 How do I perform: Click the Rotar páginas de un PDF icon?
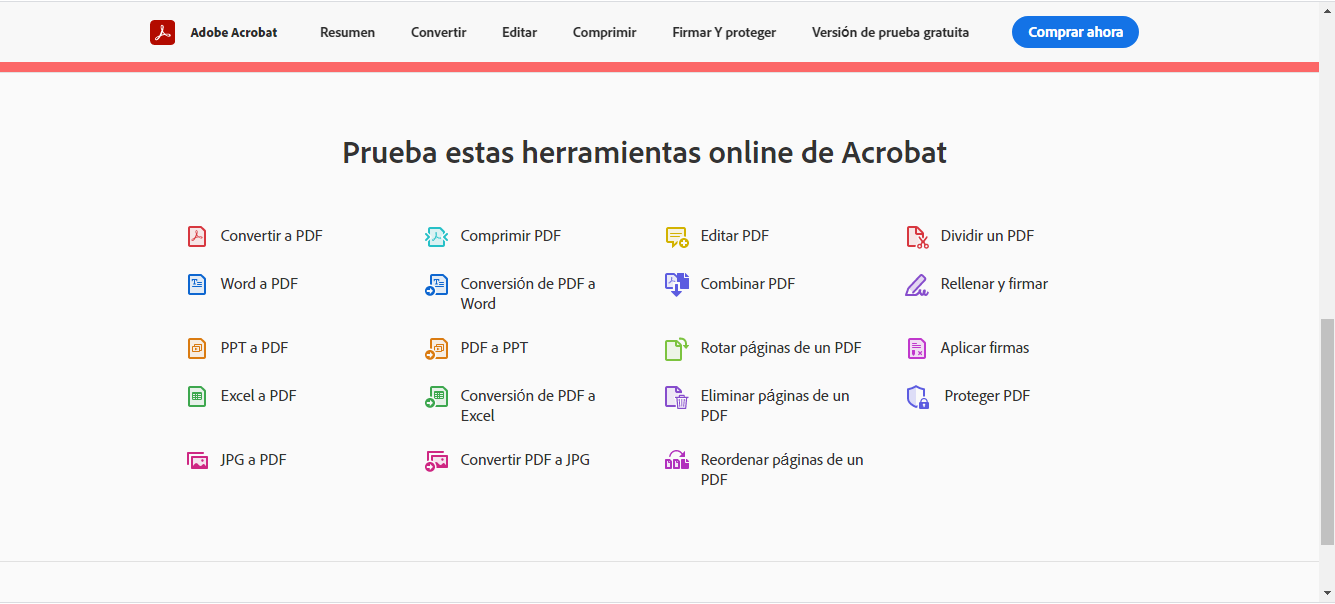tap(677, 349)
